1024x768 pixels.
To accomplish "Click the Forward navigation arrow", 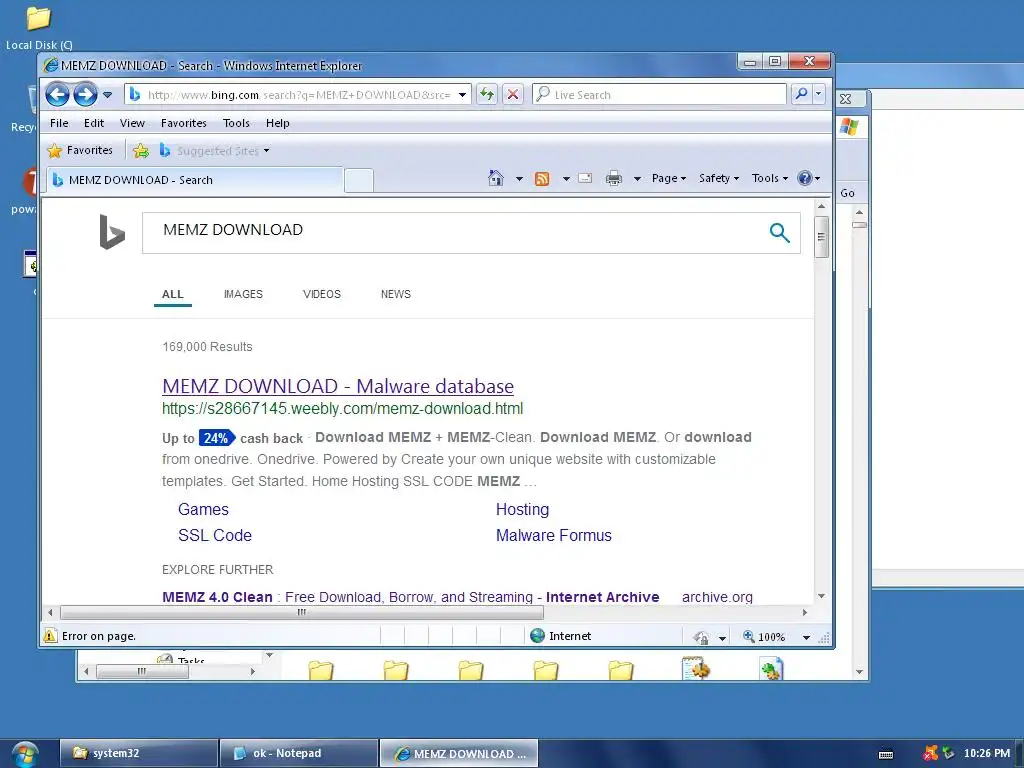I will pos(85,95).
